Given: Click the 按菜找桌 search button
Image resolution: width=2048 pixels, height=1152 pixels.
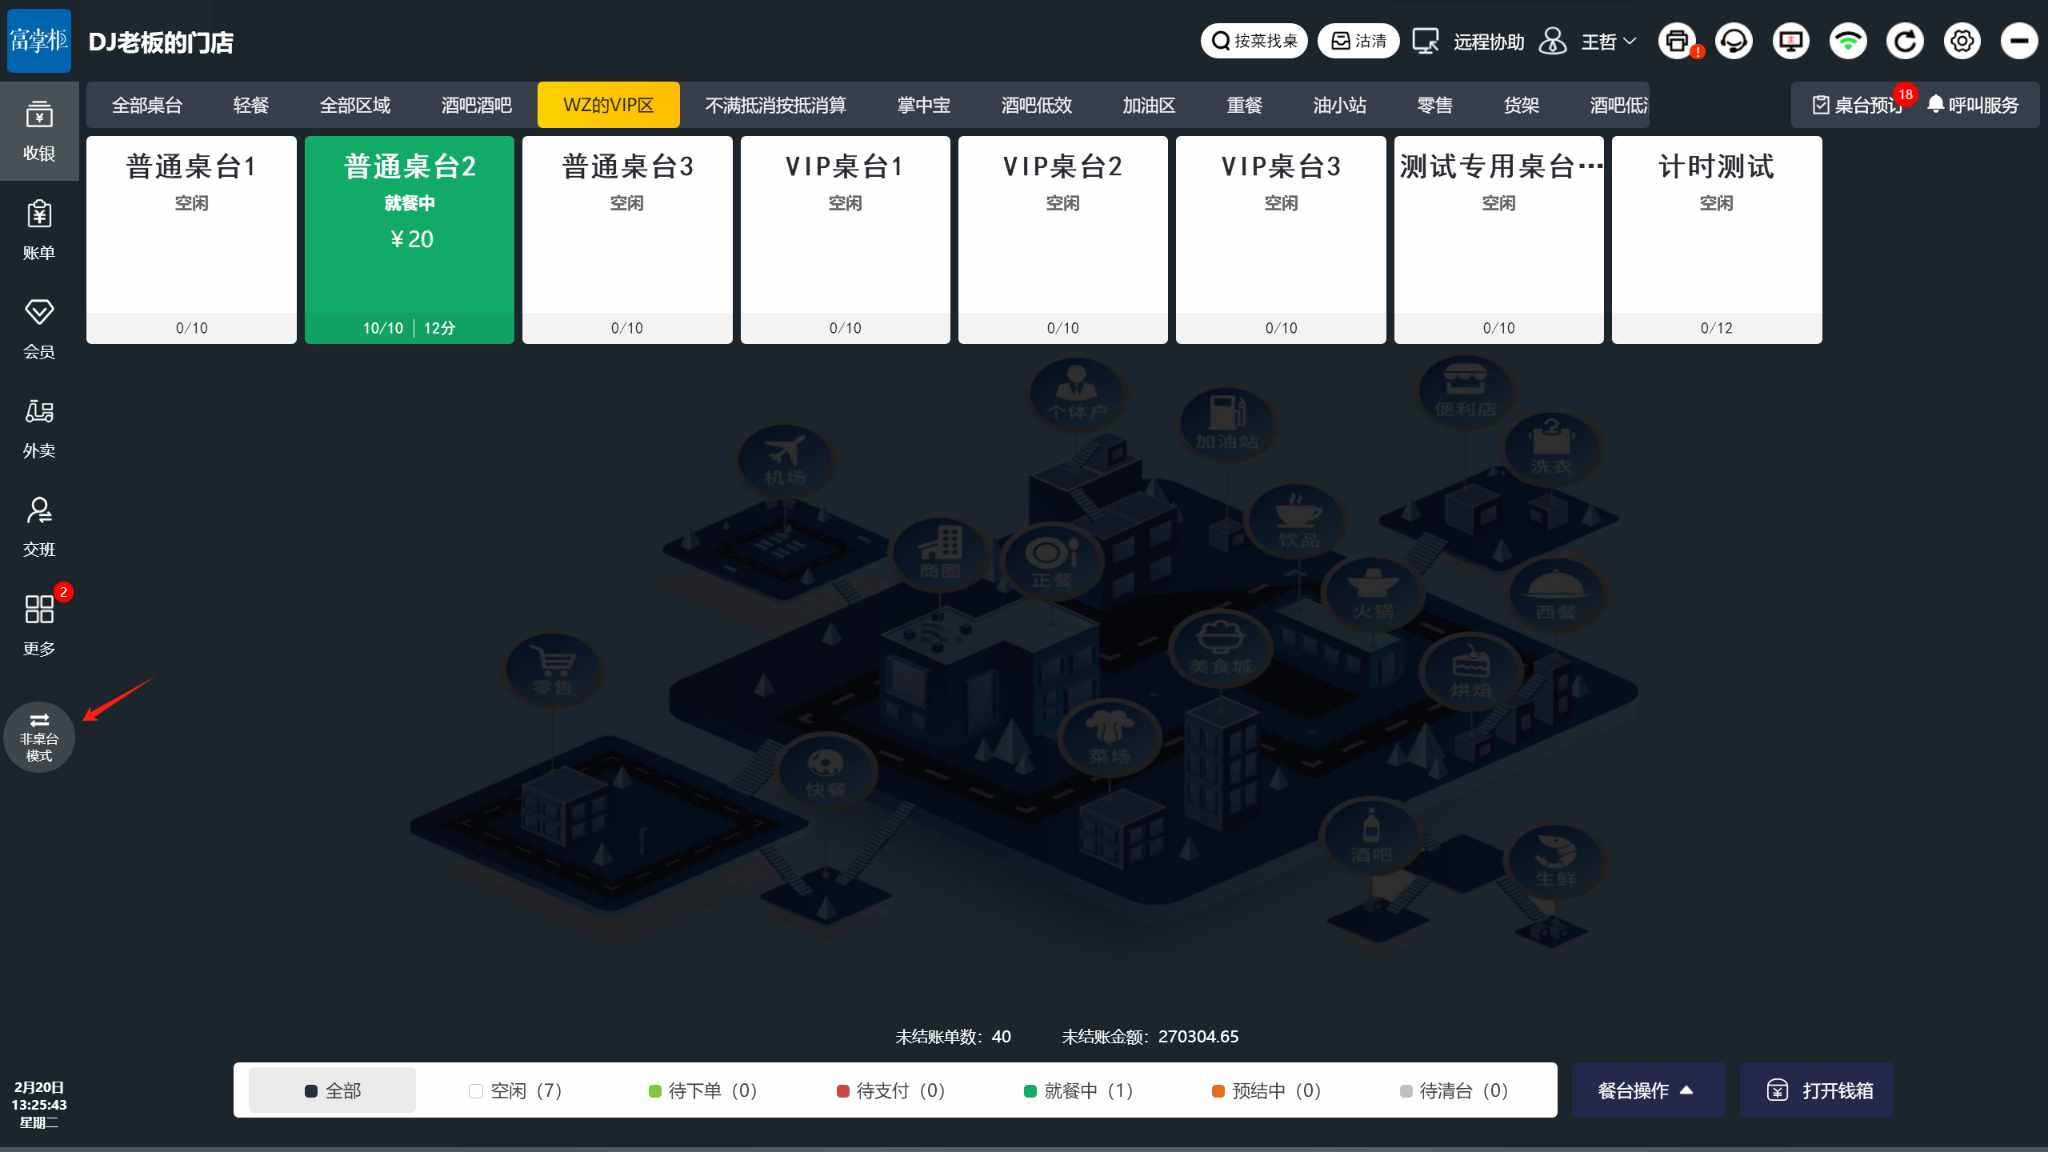Looking at the screenshot, I should click(x=1254, y=41).
